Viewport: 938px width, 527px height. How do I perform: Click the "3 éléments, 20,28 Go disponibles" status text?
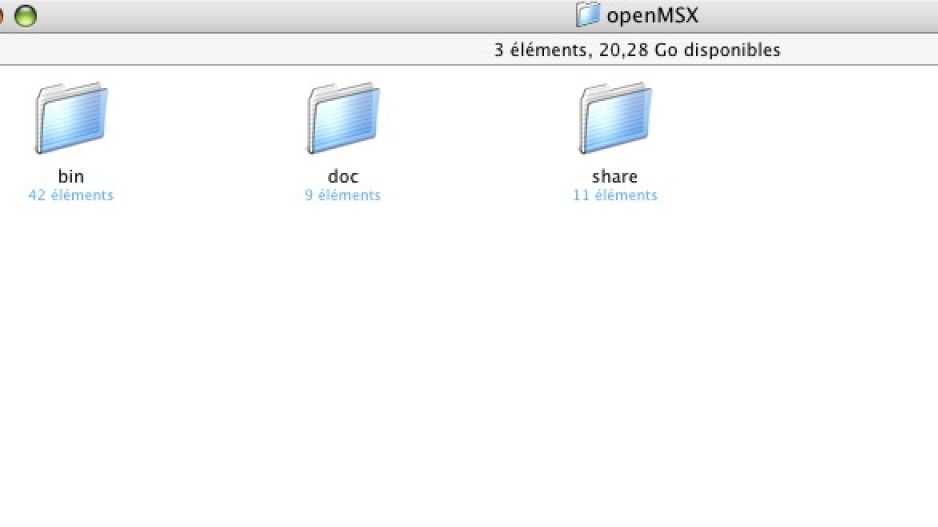point(637,50)
